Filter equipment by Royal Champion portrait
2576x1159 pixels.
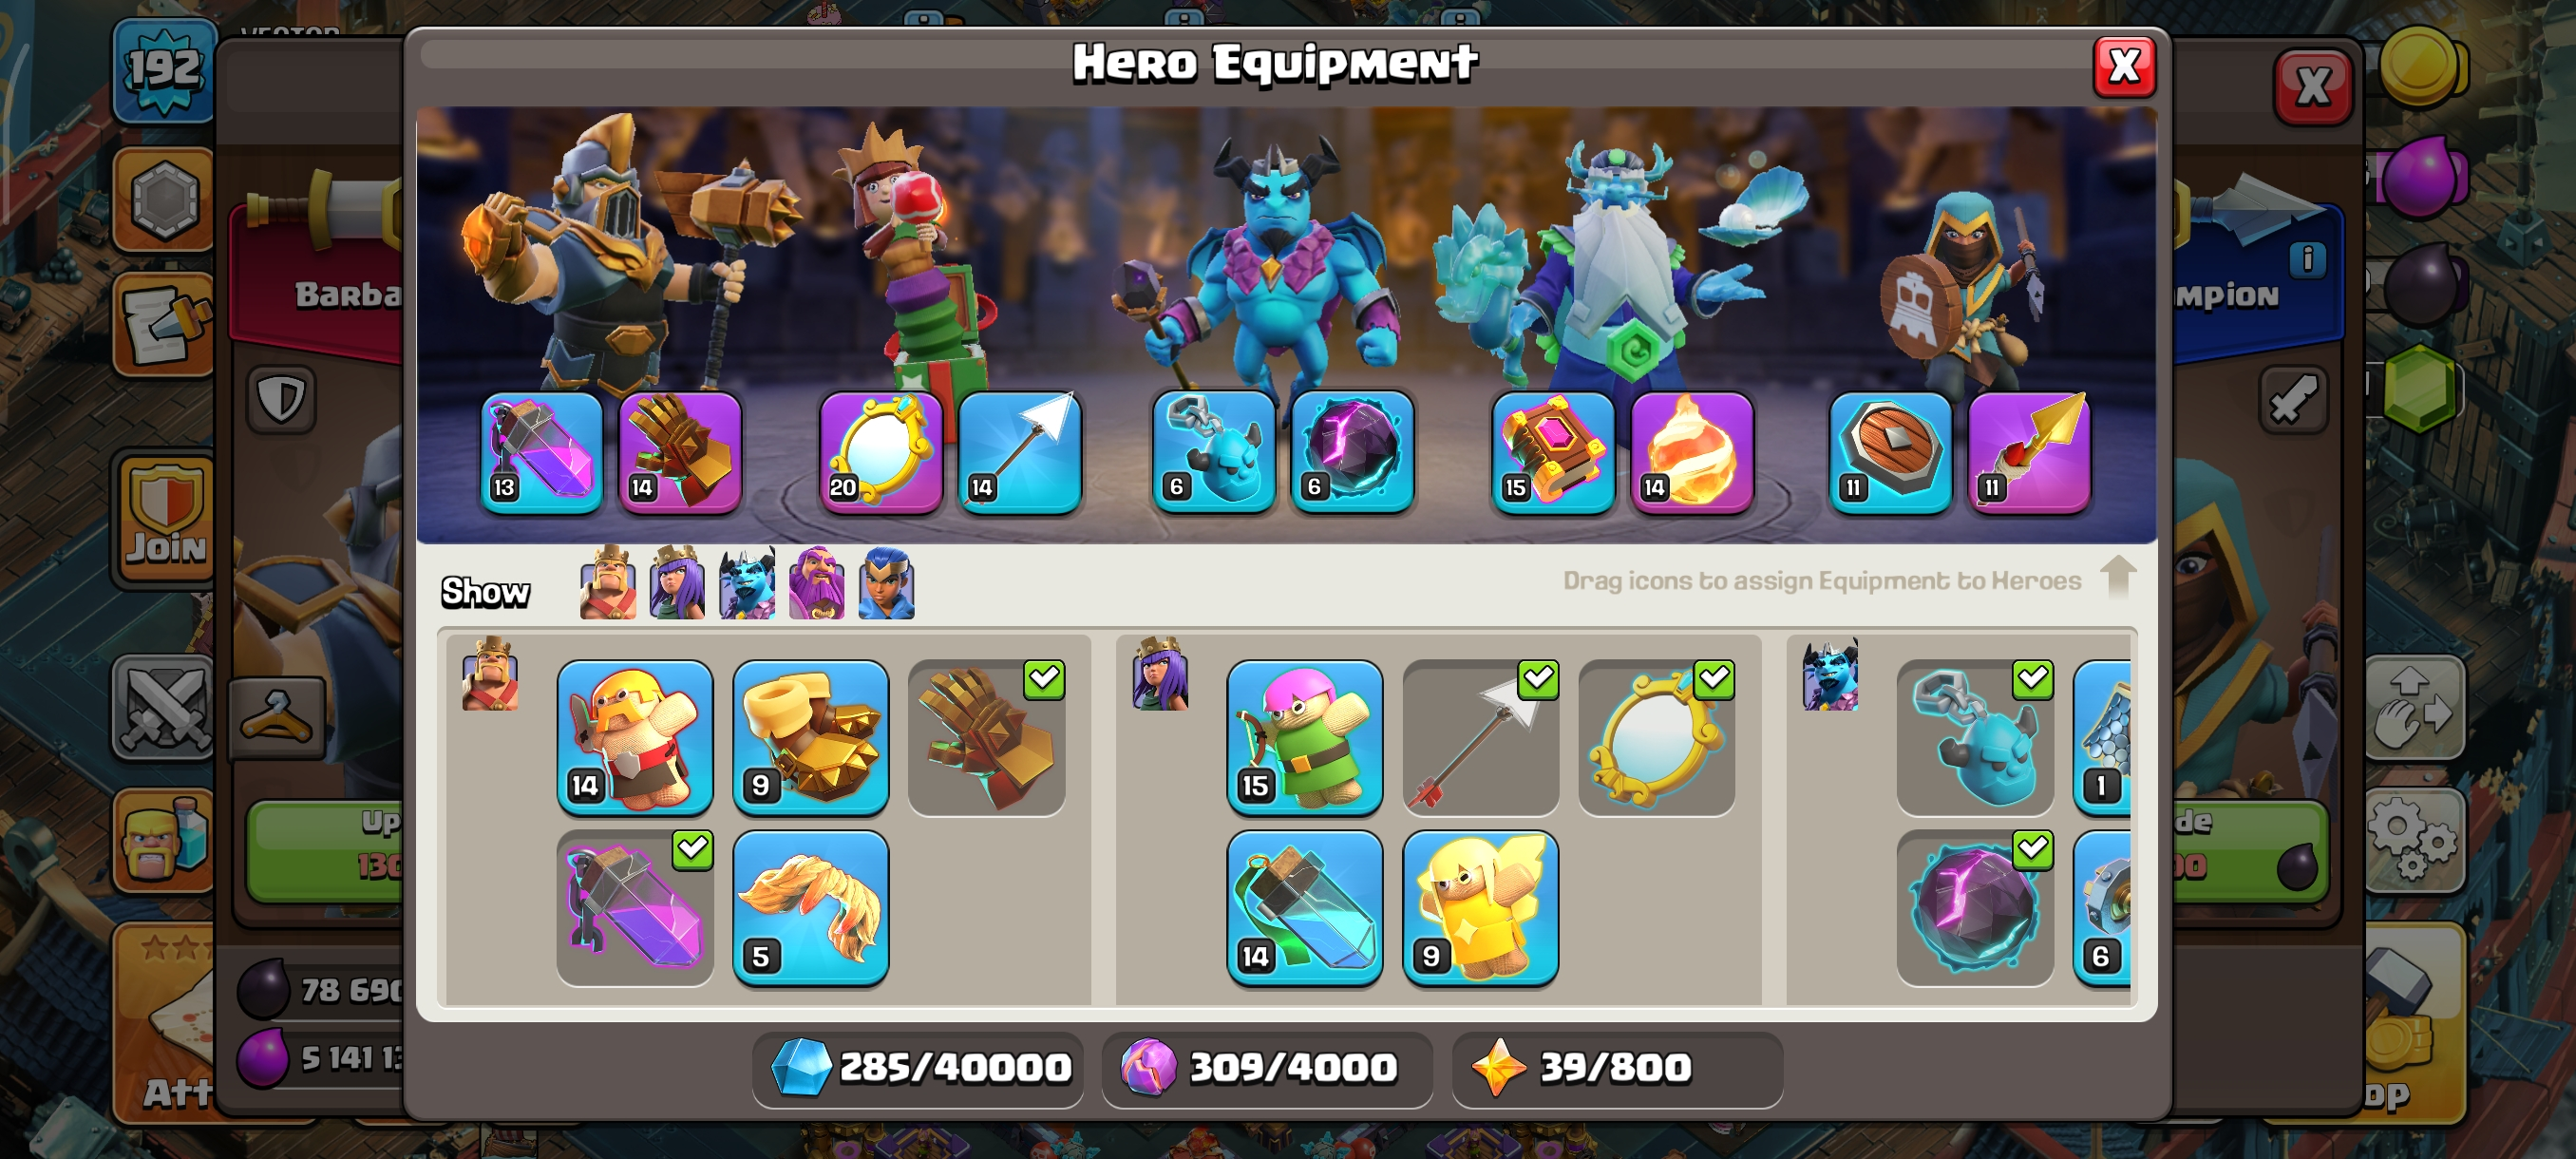coord(886,583)
